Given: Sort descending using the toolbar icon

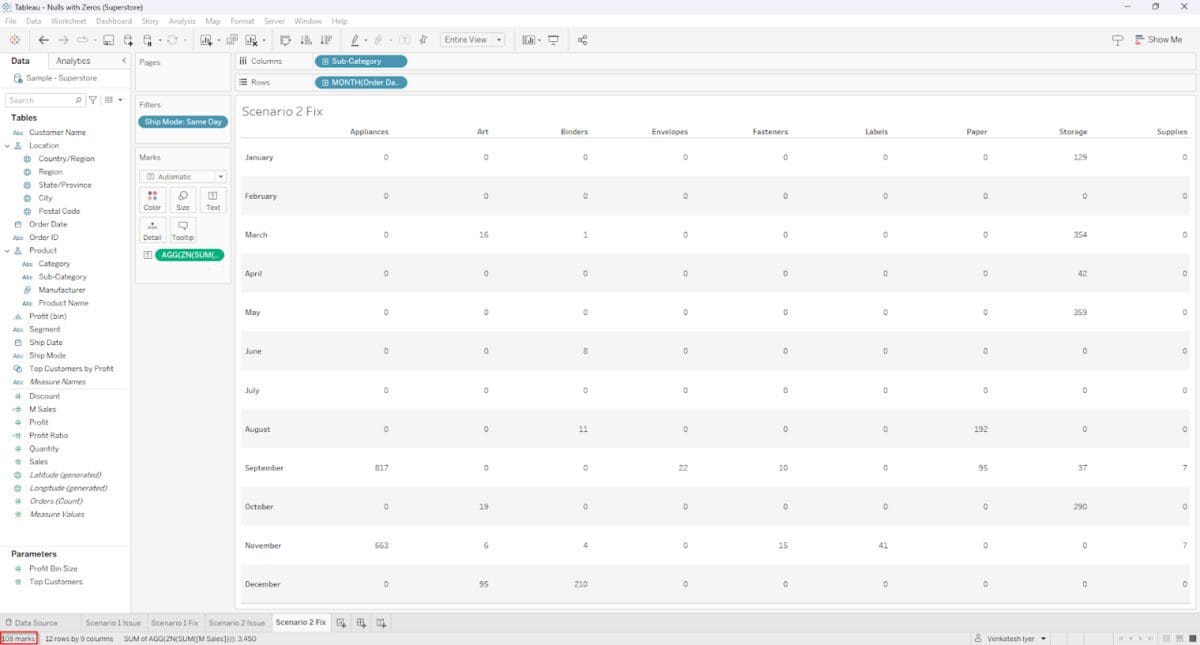Looking at the screenshot, I should click(326, 40).
